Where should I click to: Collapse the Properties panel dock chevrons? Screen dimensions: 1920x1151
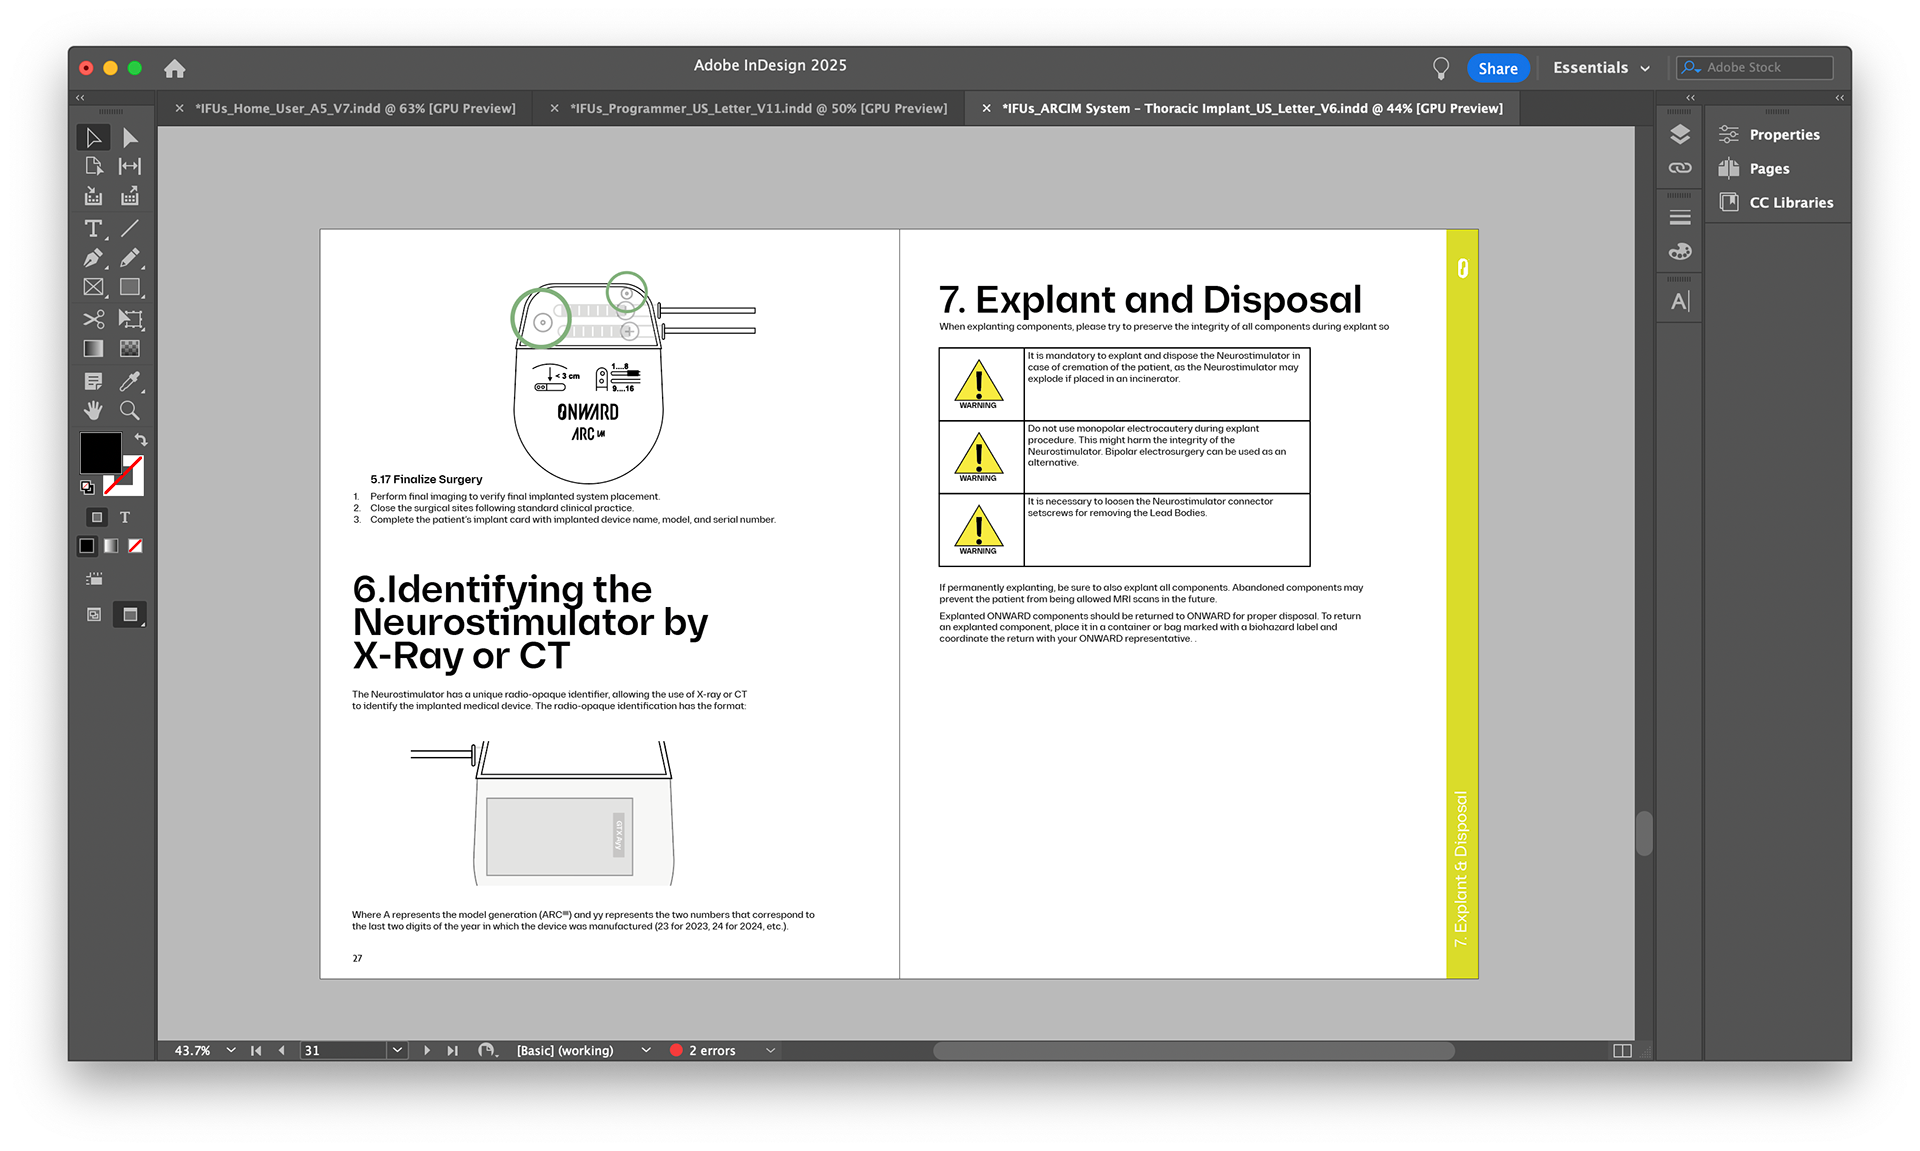coord(1840,98)
